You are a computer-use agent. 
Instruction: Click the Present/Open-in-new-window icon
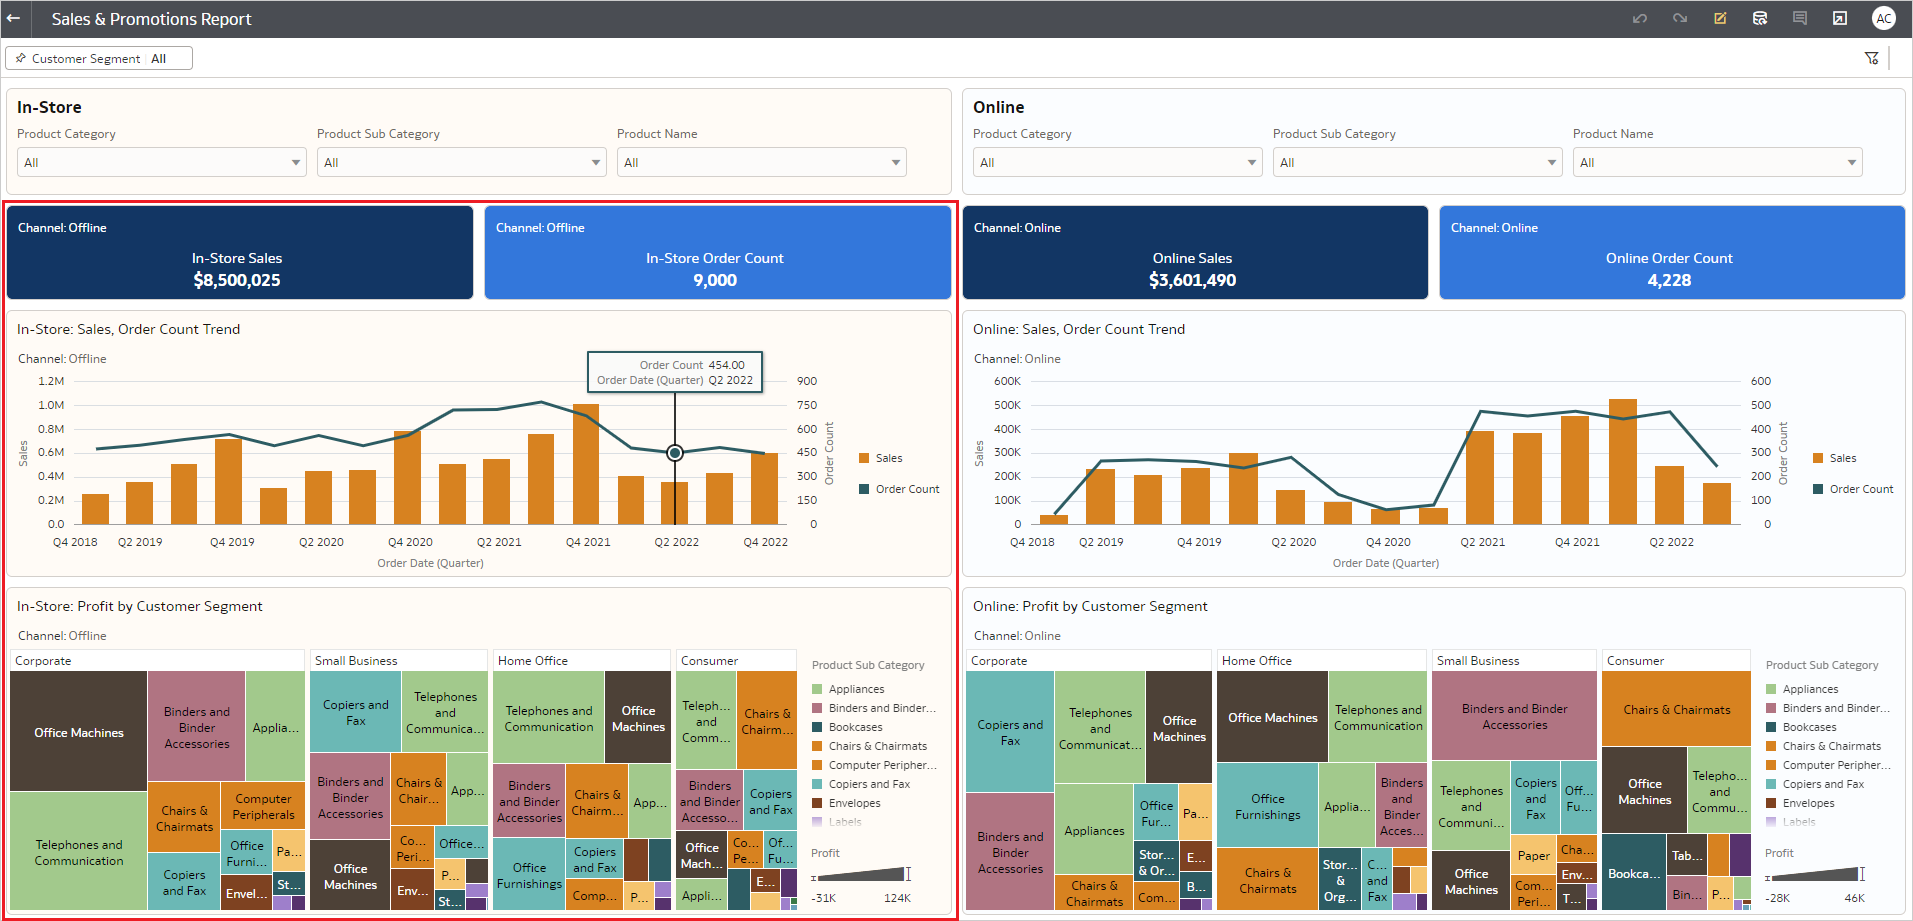click(x=1840, y=17)
